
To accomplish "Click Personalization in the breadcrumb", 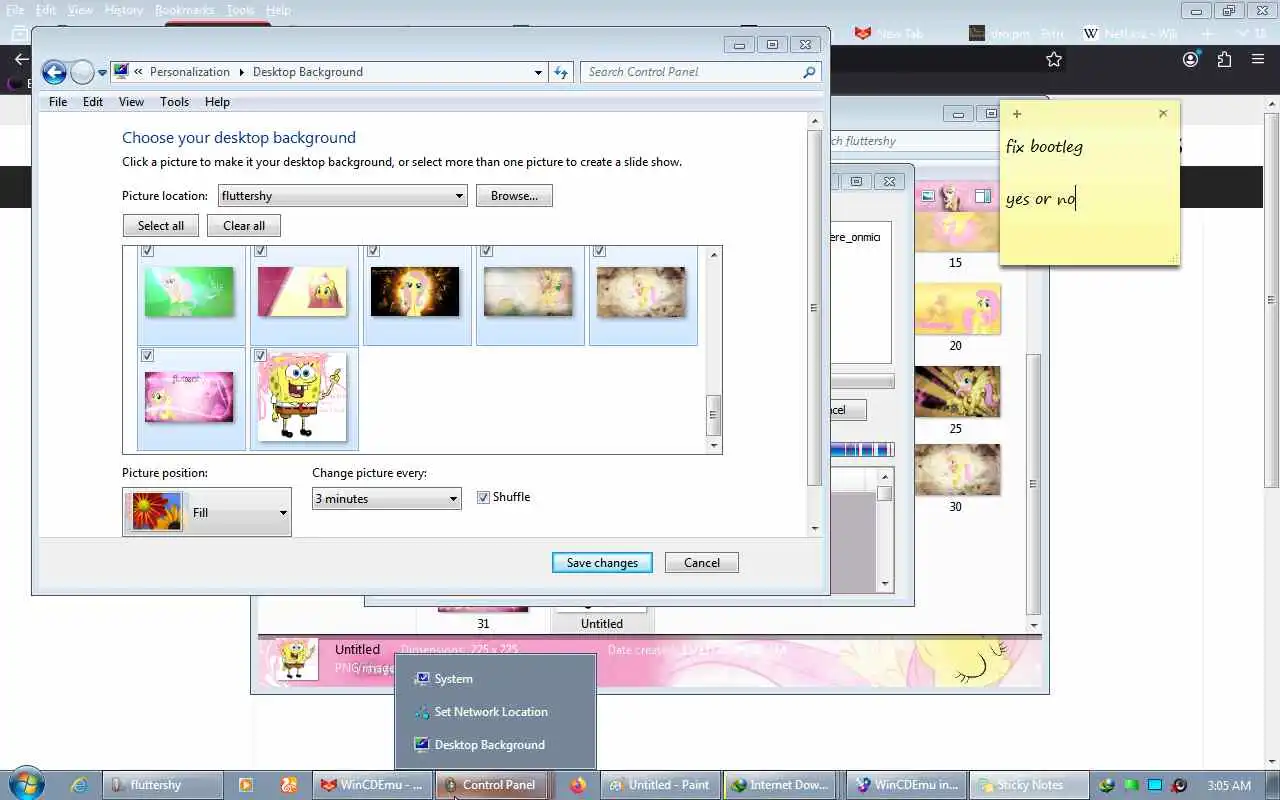I will click(x=190, y=72).
